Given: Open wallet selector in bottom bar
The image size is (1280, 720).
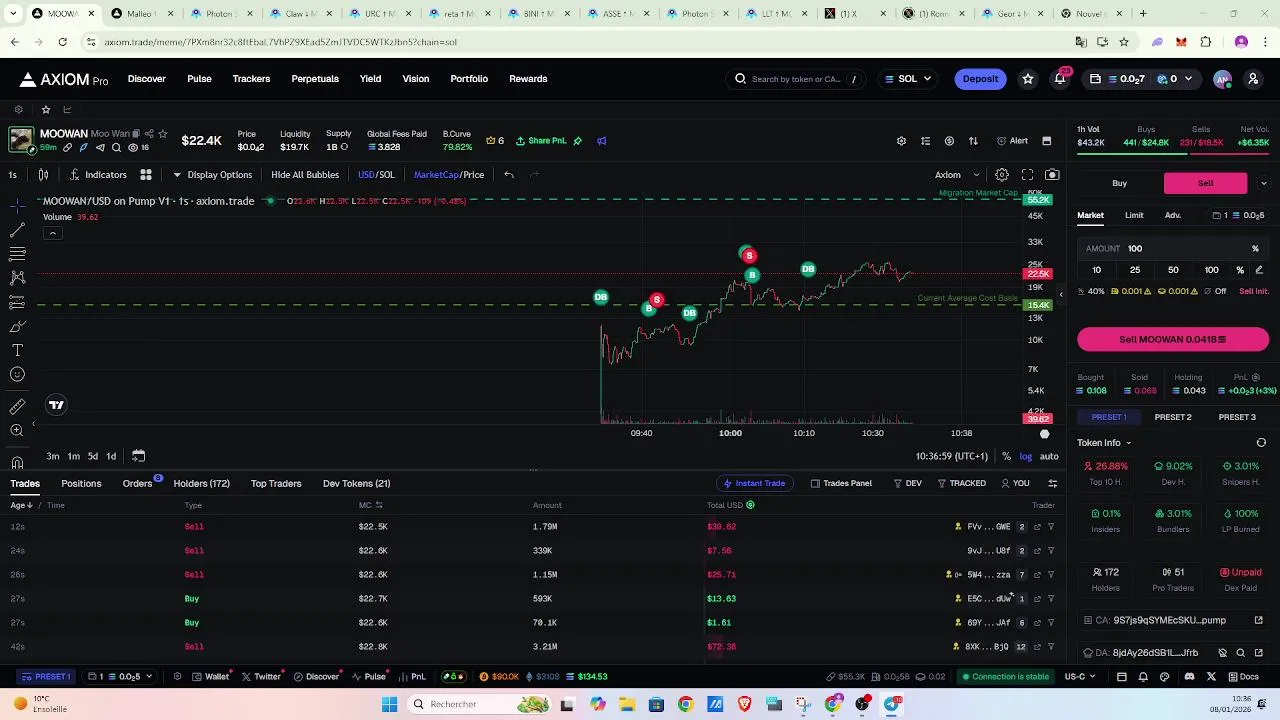Looking at the screenshot, I should click(x=120, y=677).
